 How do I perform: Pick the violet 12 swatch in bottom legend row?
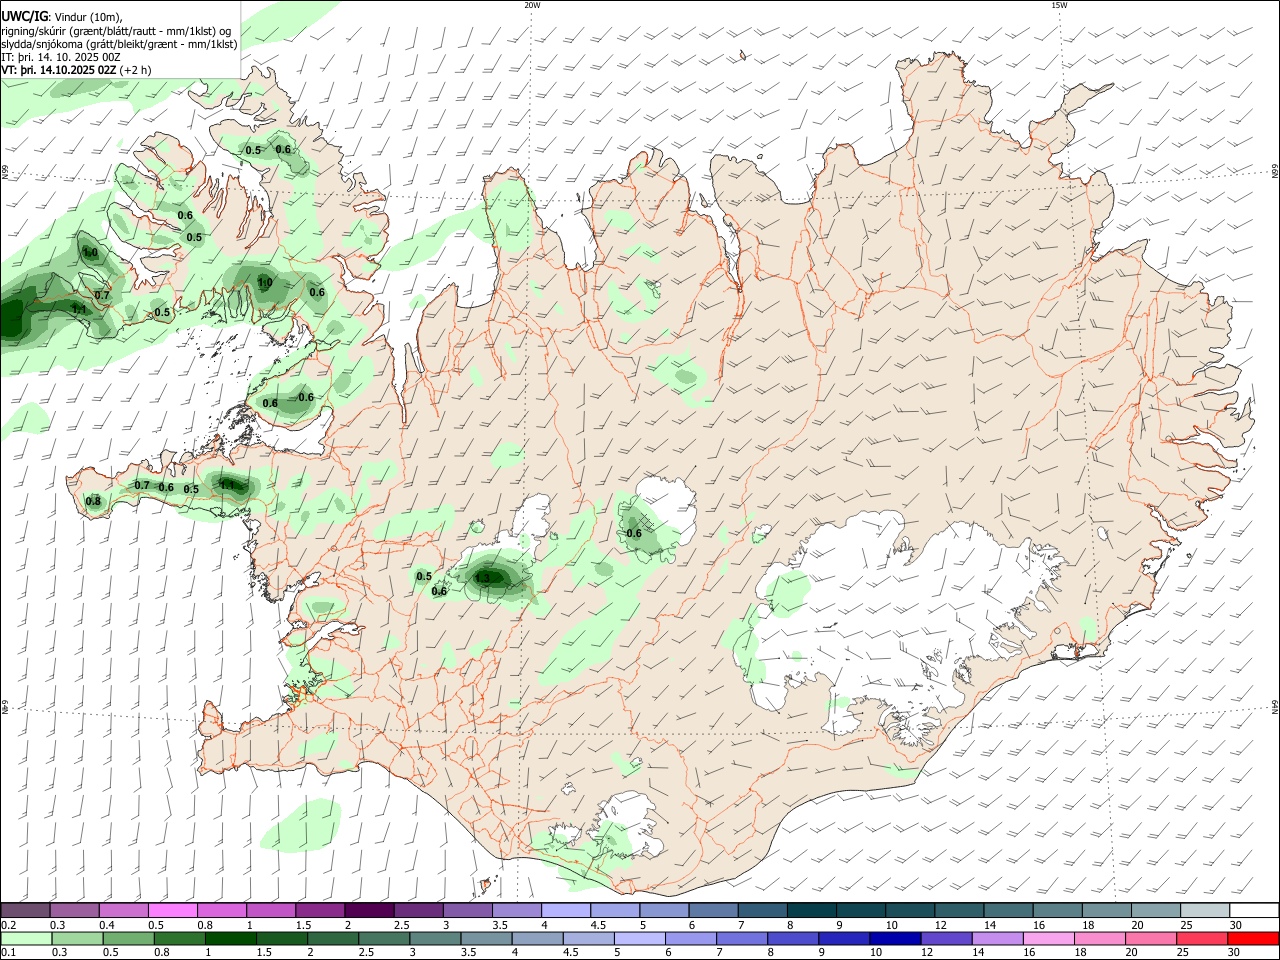tap(946, 939)
